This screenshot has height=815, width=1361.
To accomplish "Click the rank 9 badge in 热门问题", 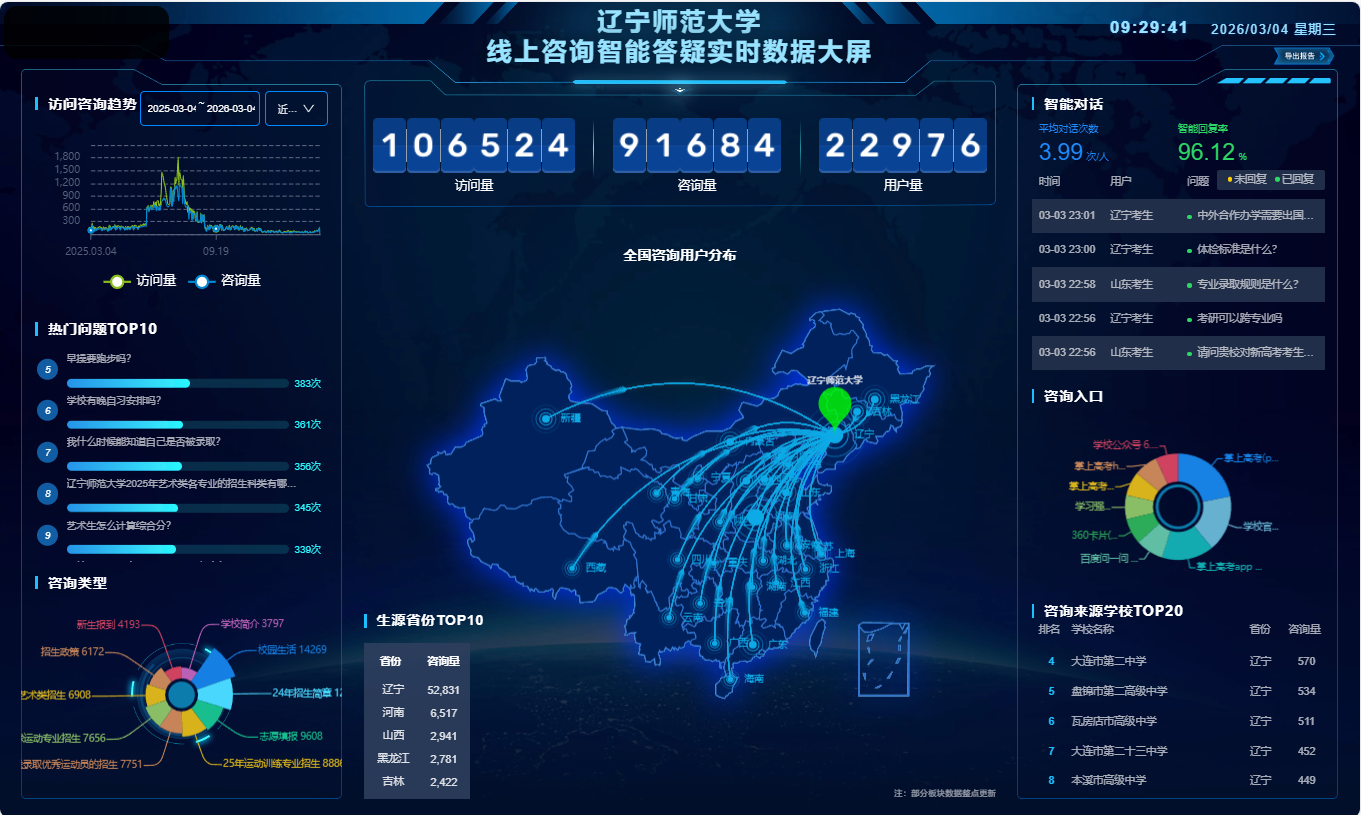I will pyautogui.click(x=47, y=536).
